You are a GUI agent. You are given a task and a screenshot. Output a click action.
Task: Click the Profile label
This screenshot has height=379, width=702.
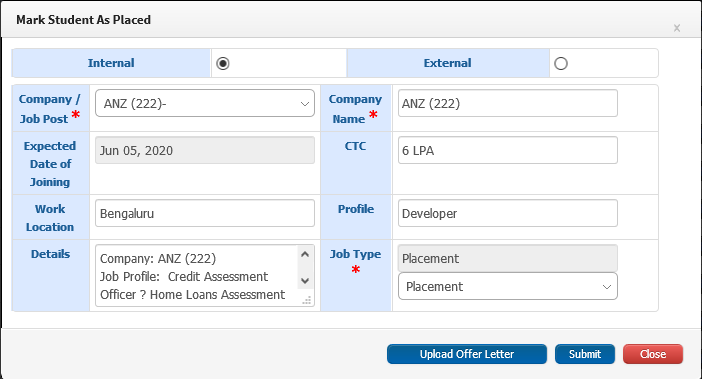coord(355,209)
